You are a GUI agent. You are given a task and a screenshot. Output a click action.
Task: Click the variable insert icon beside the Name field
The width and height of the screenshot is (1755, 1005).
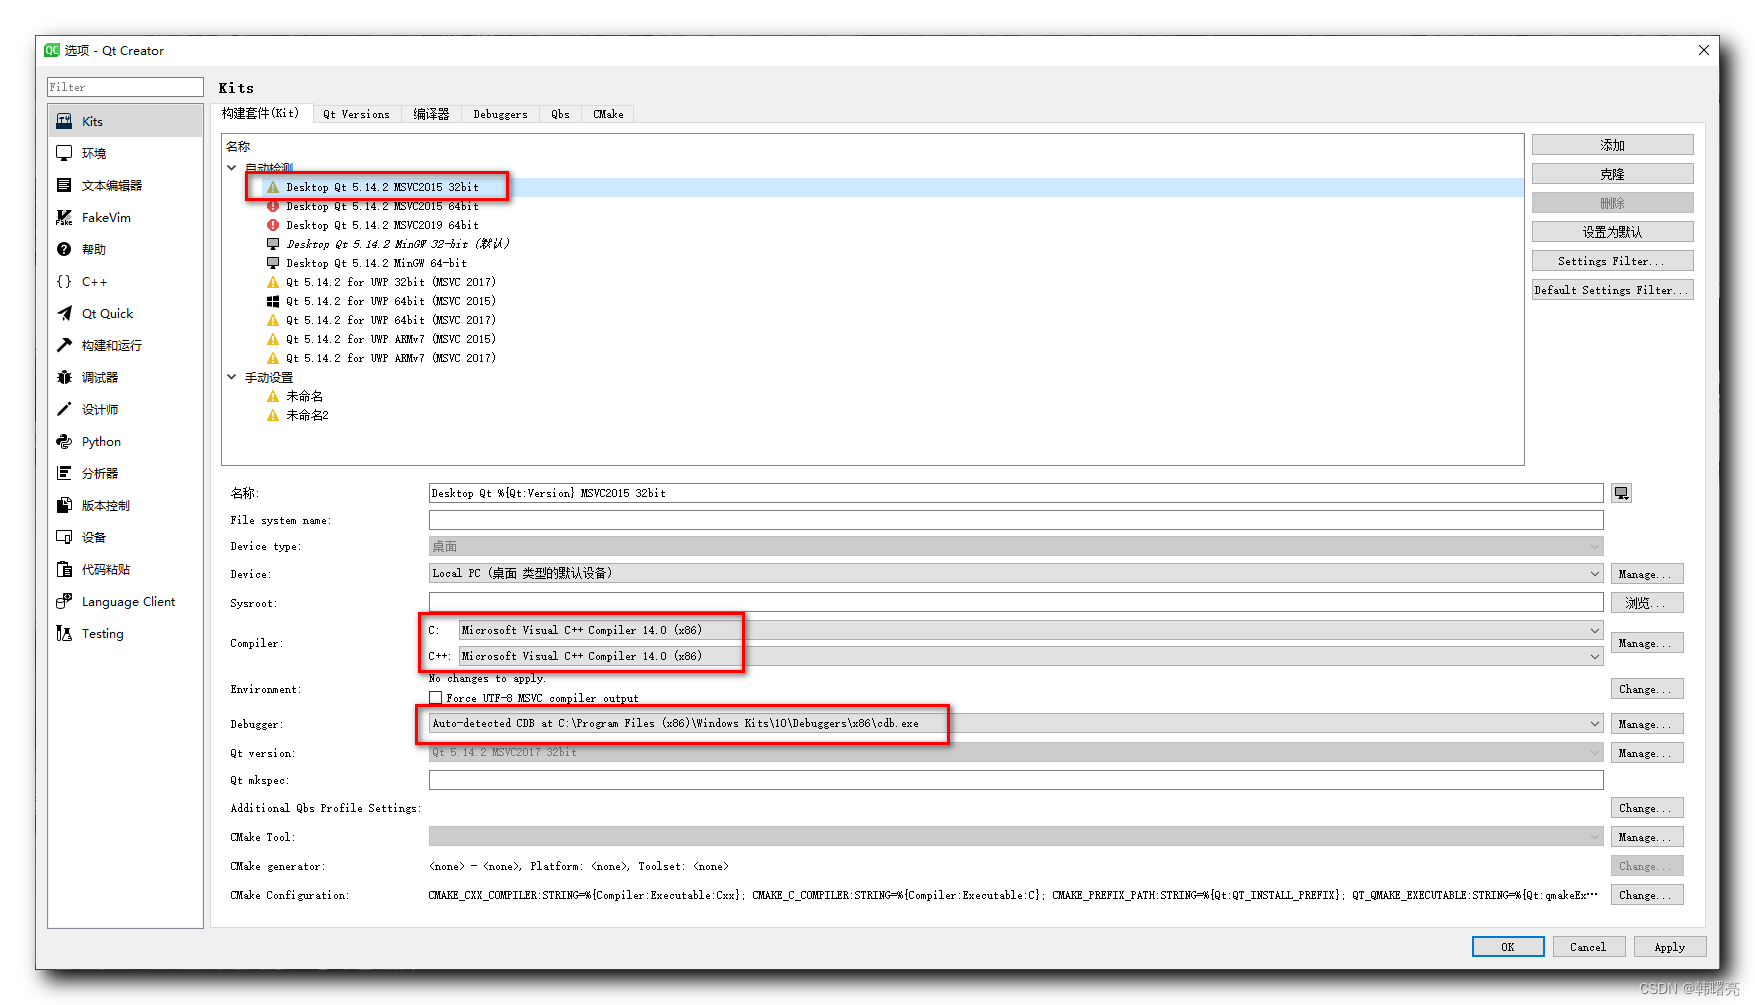(1620, 492)
